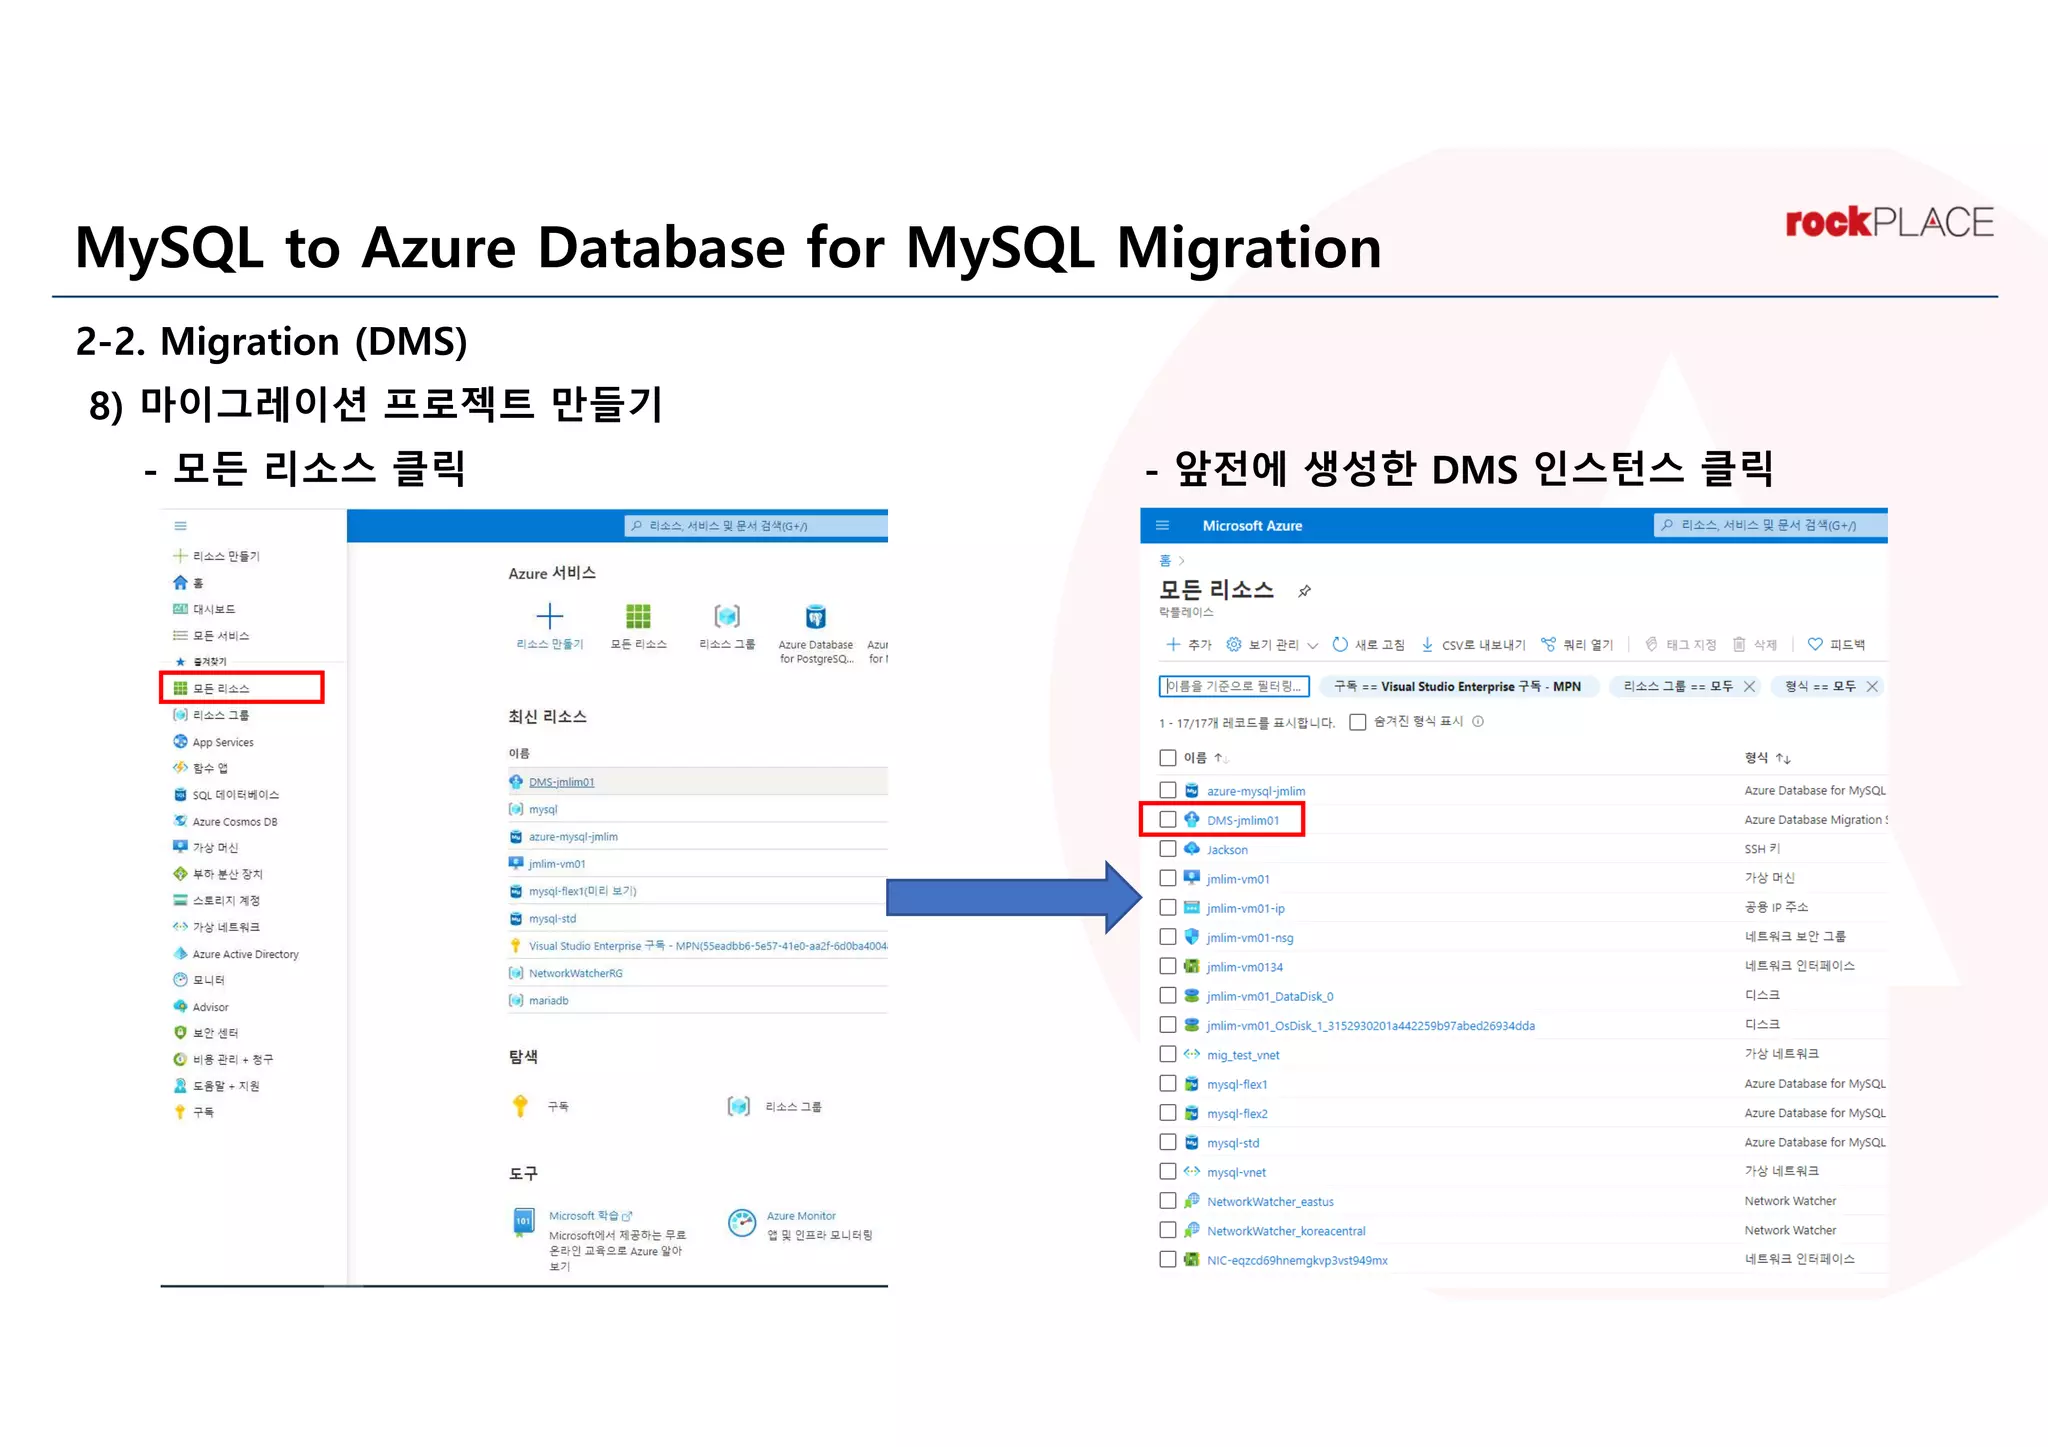The width and height of the screenshot is (2048, 1447).
Task: Click the 홈 breadcrumb link
Action: click(x=1165, y=561)
